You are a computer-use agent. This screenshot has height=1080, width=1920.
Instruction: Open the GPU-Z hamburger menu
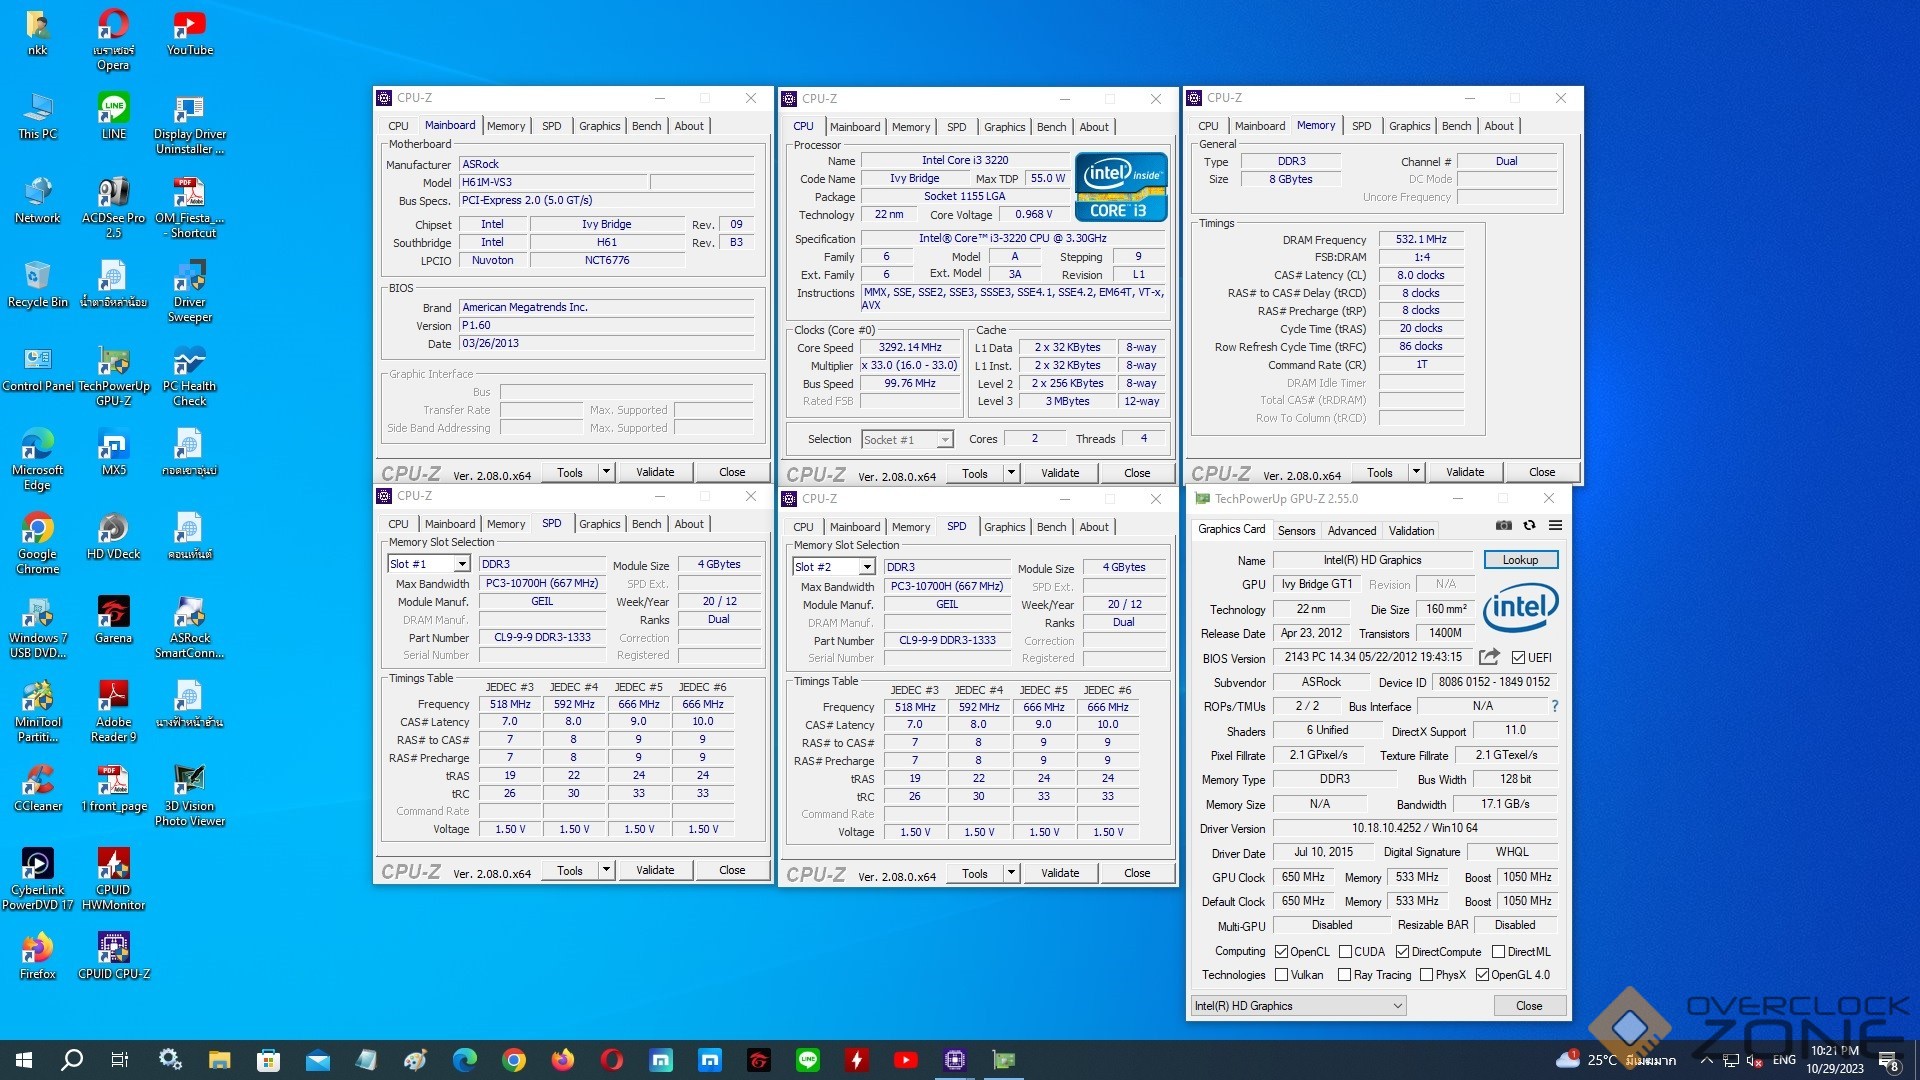[x=1555, y=526]
